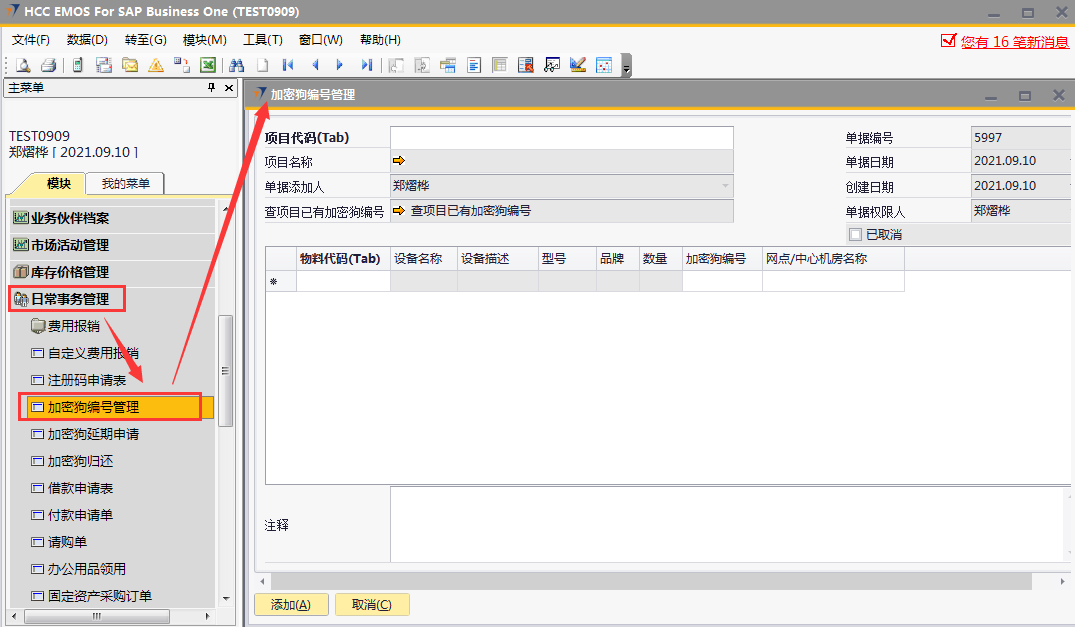Open the 工具(T) menu
Image resolution: width=1075 pixels, height=627 pixels.
click(262, 40)
